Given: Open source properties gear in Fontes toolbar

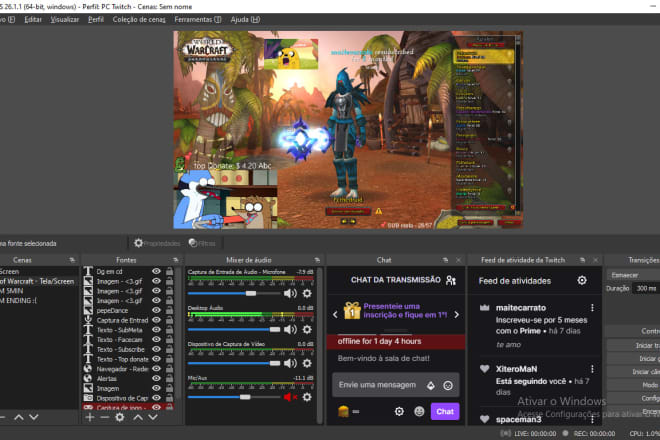Looking at the screenshot, I should (x=120, y=416).
